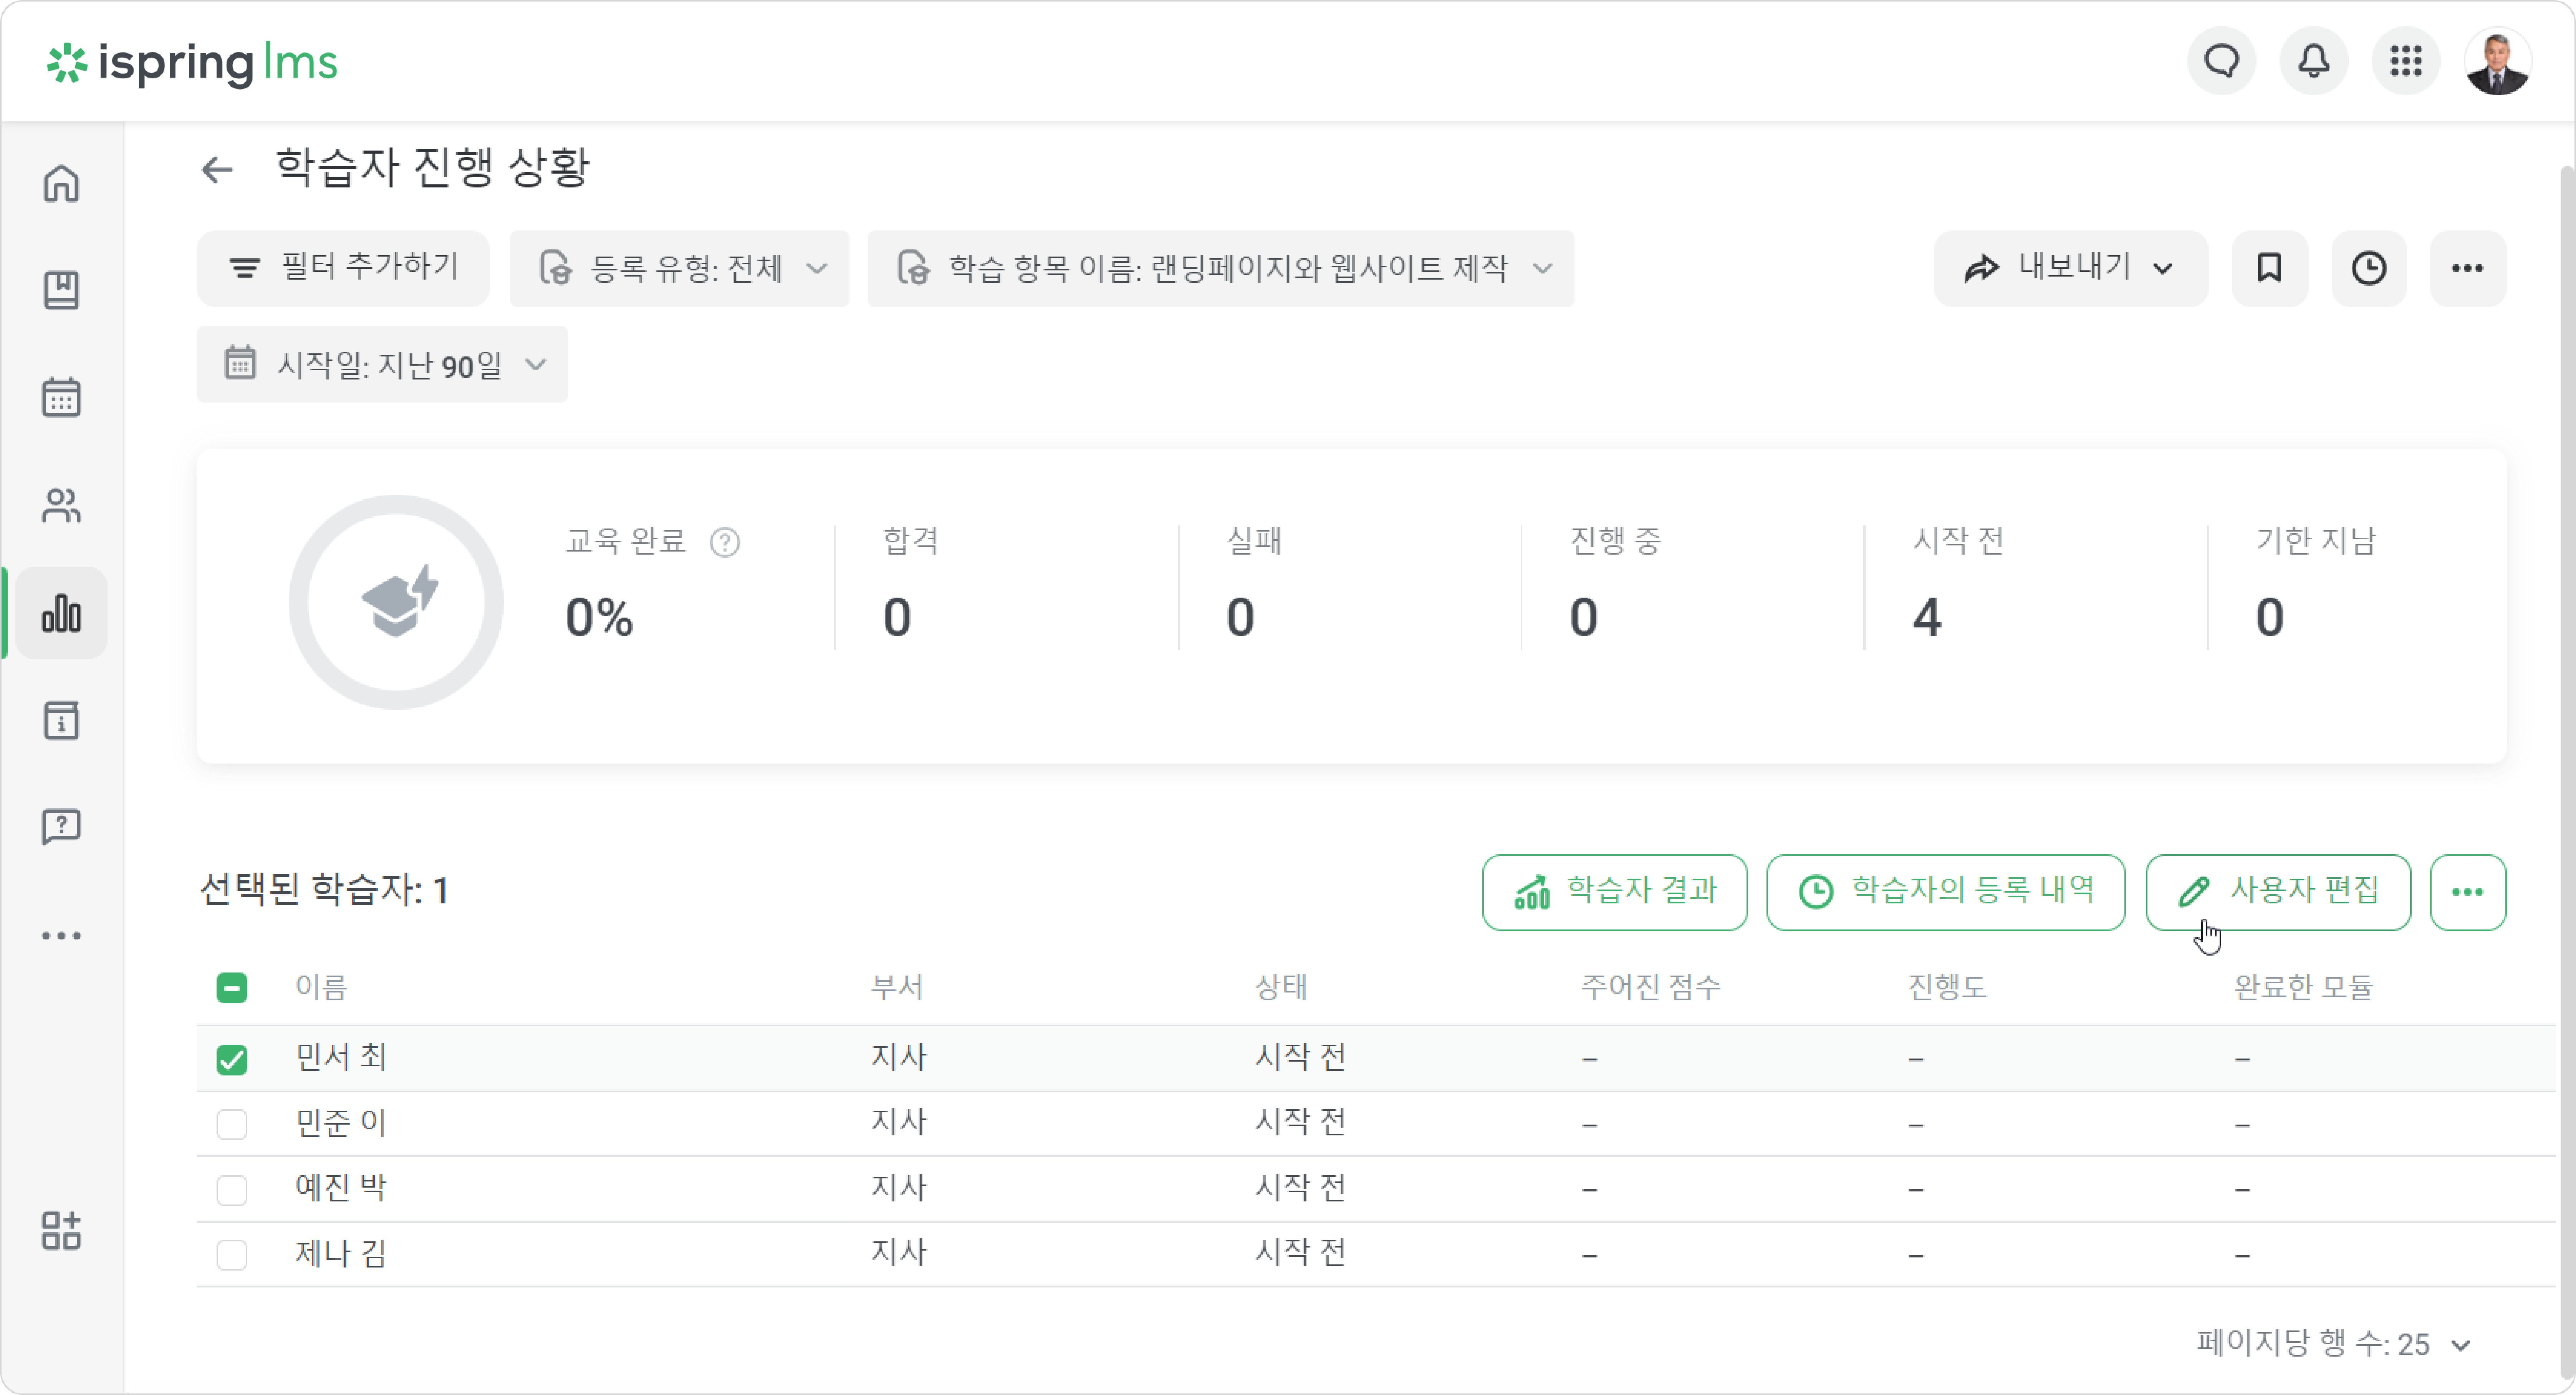Screen dimensions: 2576x1395
Task: Expand the 시작일: 지난 90일 date filter
Action: [382, 364]
